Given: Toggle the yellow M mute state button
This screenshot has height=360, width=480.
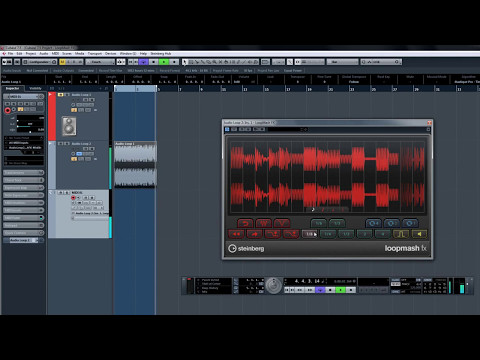Looking at the screenshot, I should (62, 62).
